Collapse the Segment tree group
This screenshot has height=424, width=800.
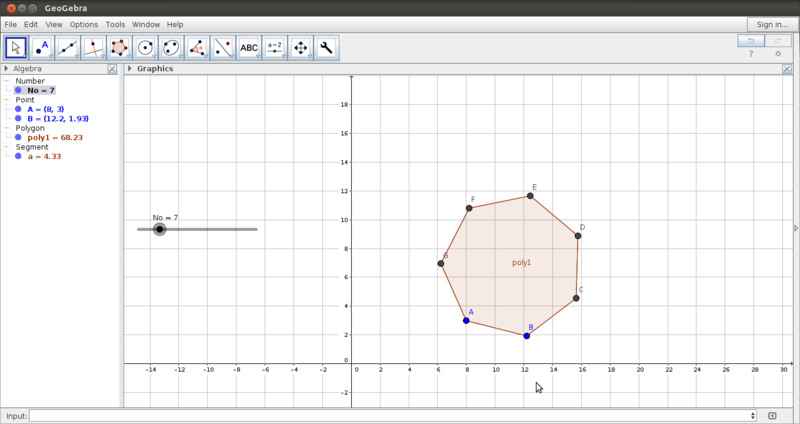click(7, 147)
